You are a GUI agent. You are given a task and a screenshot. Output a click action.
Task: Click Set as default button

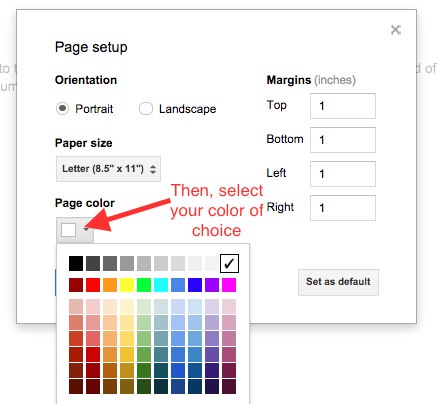point(338,282)
